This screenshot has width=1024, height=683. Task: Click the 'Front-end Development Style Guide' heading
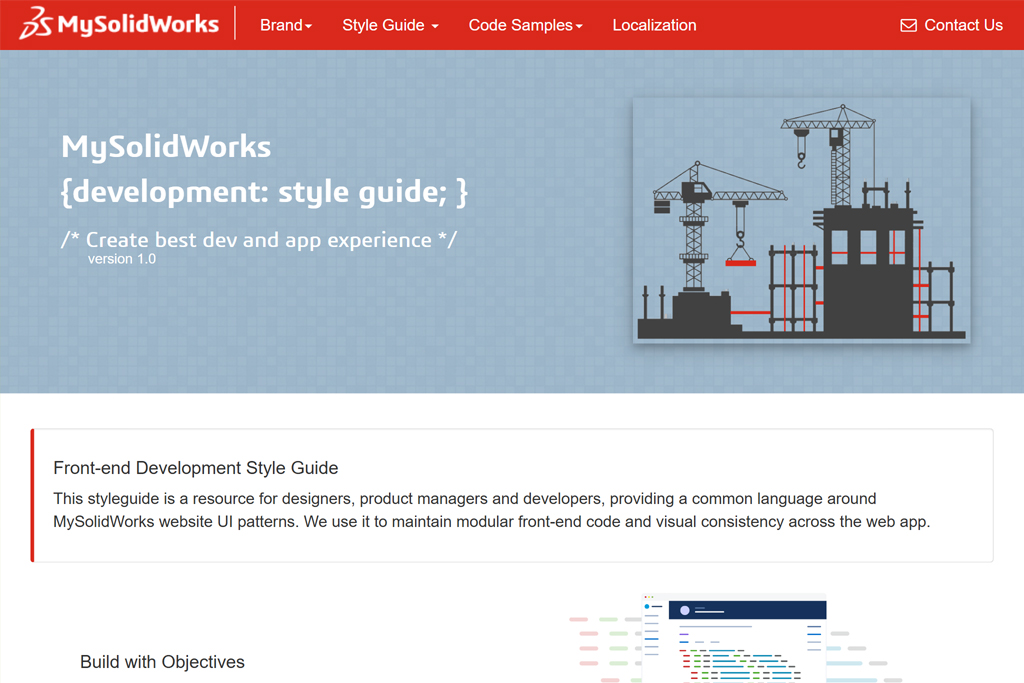(x=196, y=468)
